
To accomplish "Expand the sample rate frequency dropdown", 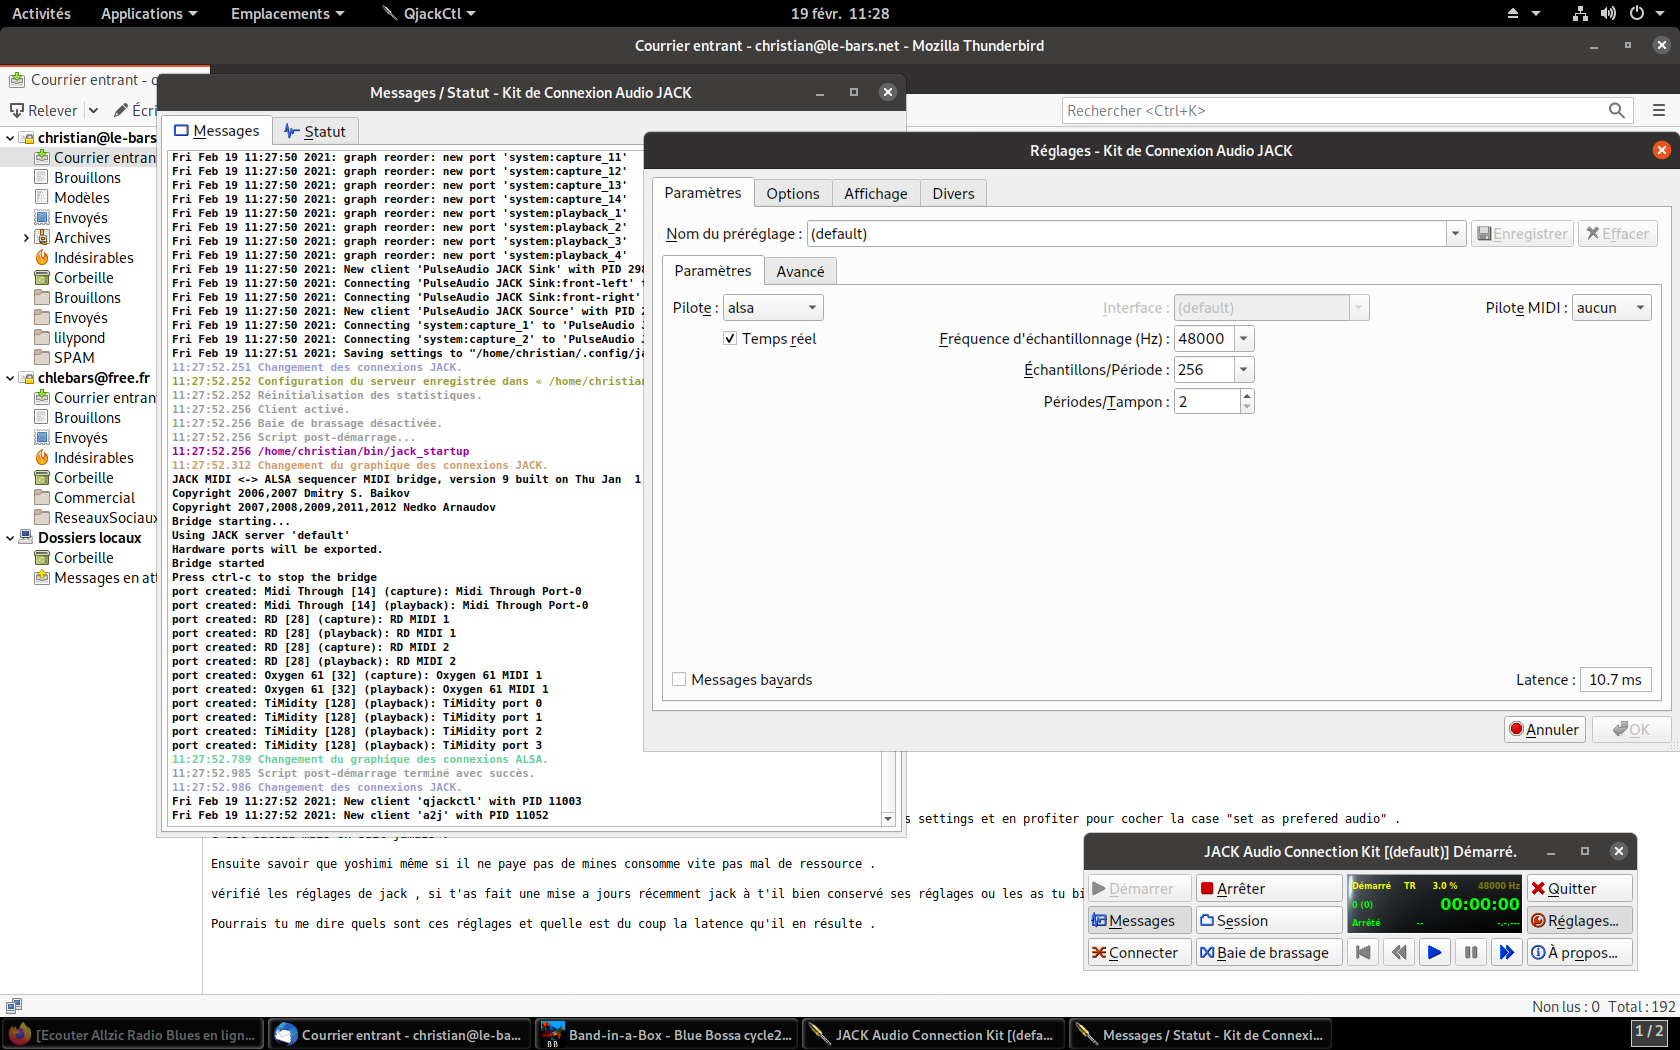I will coord(1243,339).
